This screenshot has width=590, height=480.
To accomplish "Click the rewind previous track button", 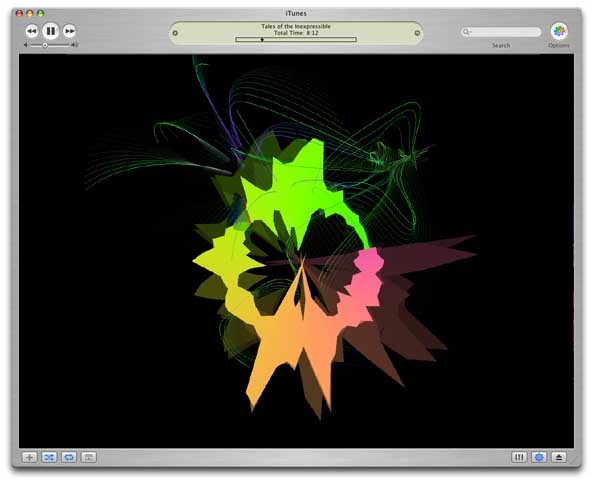I will pos(32,31).
